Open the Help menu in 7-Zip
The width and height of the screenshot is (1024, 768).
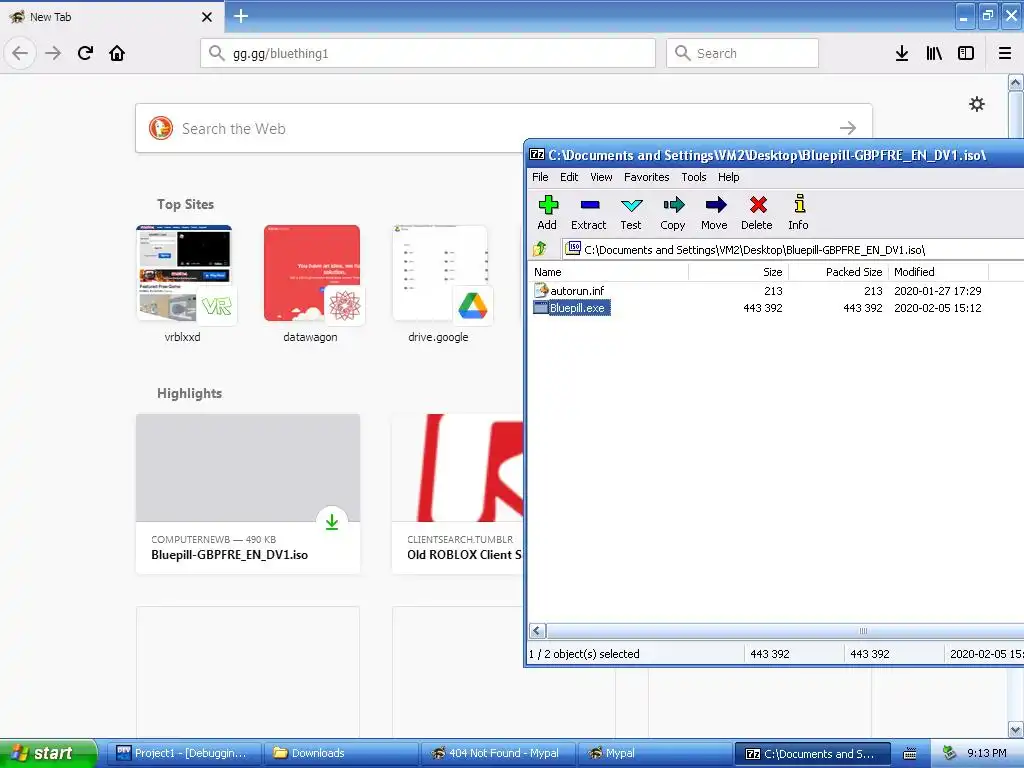[728, 177]
